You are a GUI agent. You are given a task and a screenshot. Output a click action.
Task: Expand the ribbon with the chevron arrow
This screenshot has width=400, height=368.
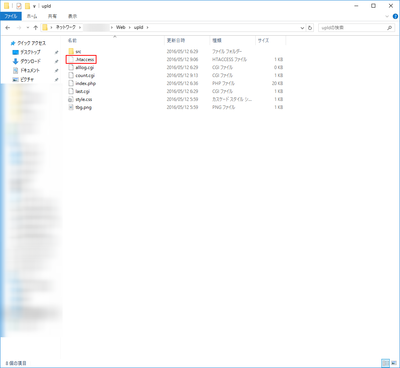pyautogui.click(x=387, y=16)
